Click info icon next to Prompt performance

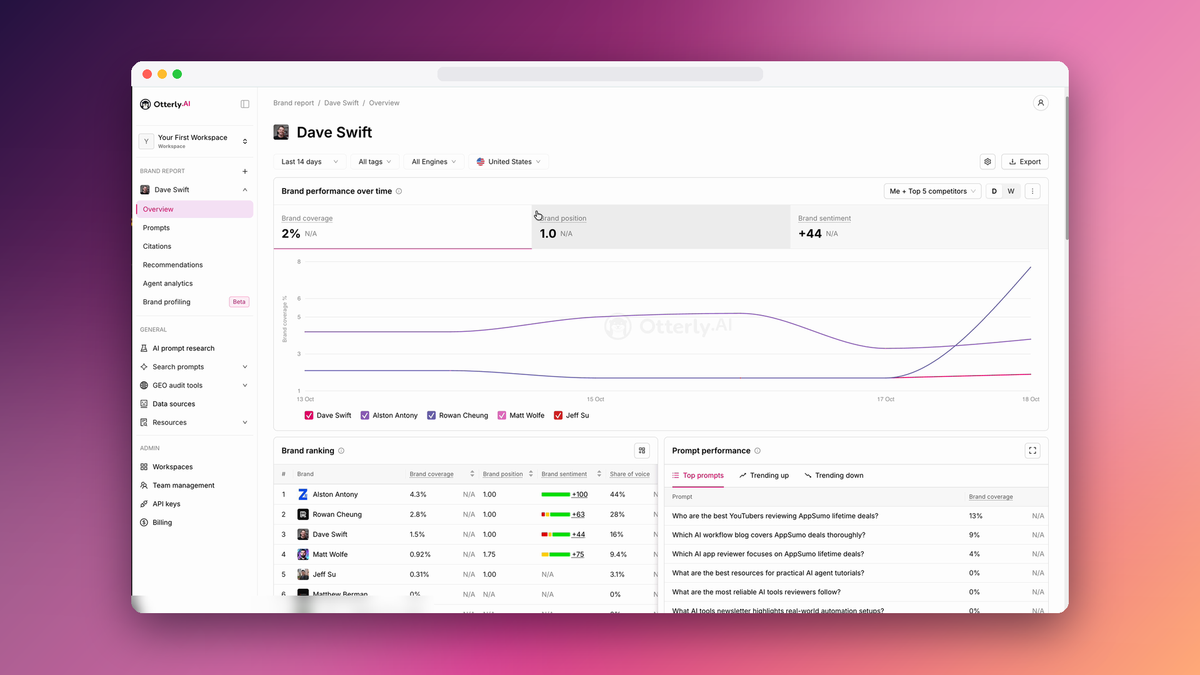[x=757, y=451]
